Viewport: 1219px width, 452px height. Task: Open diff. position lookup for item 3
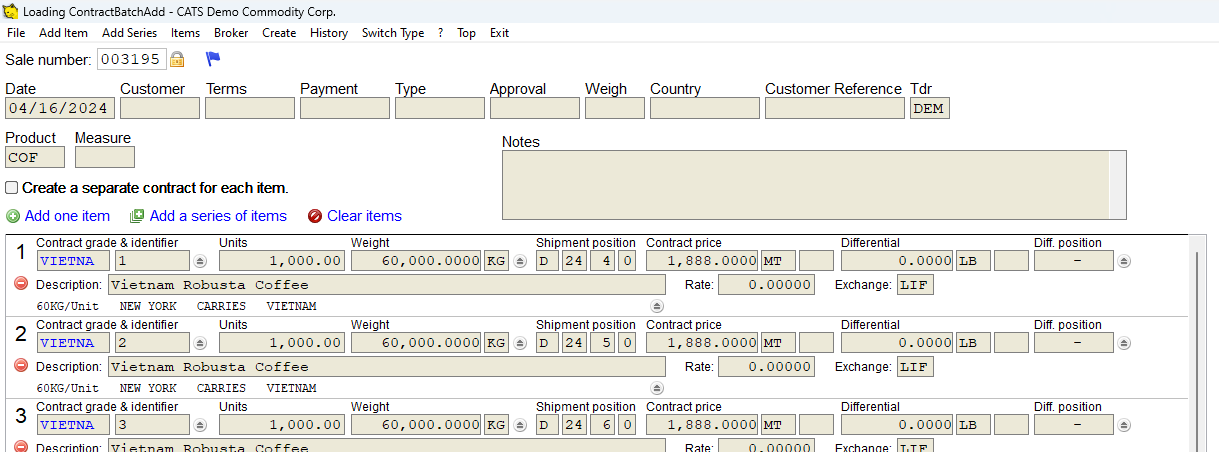click(x=1124, y=425)
